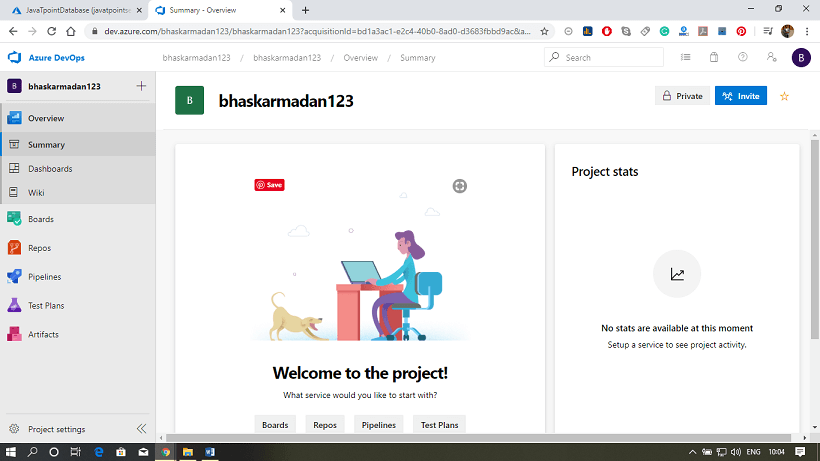
Task: Click the first bhaskarmadan123 breadcrumb link
Action: 196,57
